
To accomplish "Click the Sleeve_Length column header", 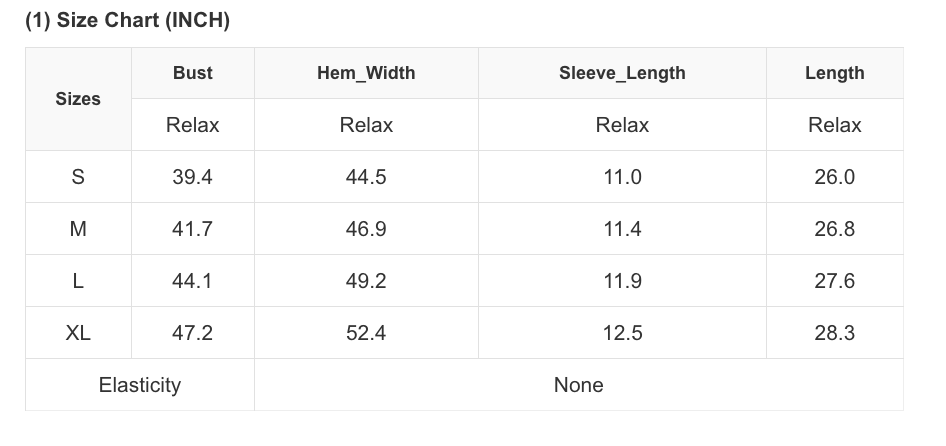I will pos(622,73).
